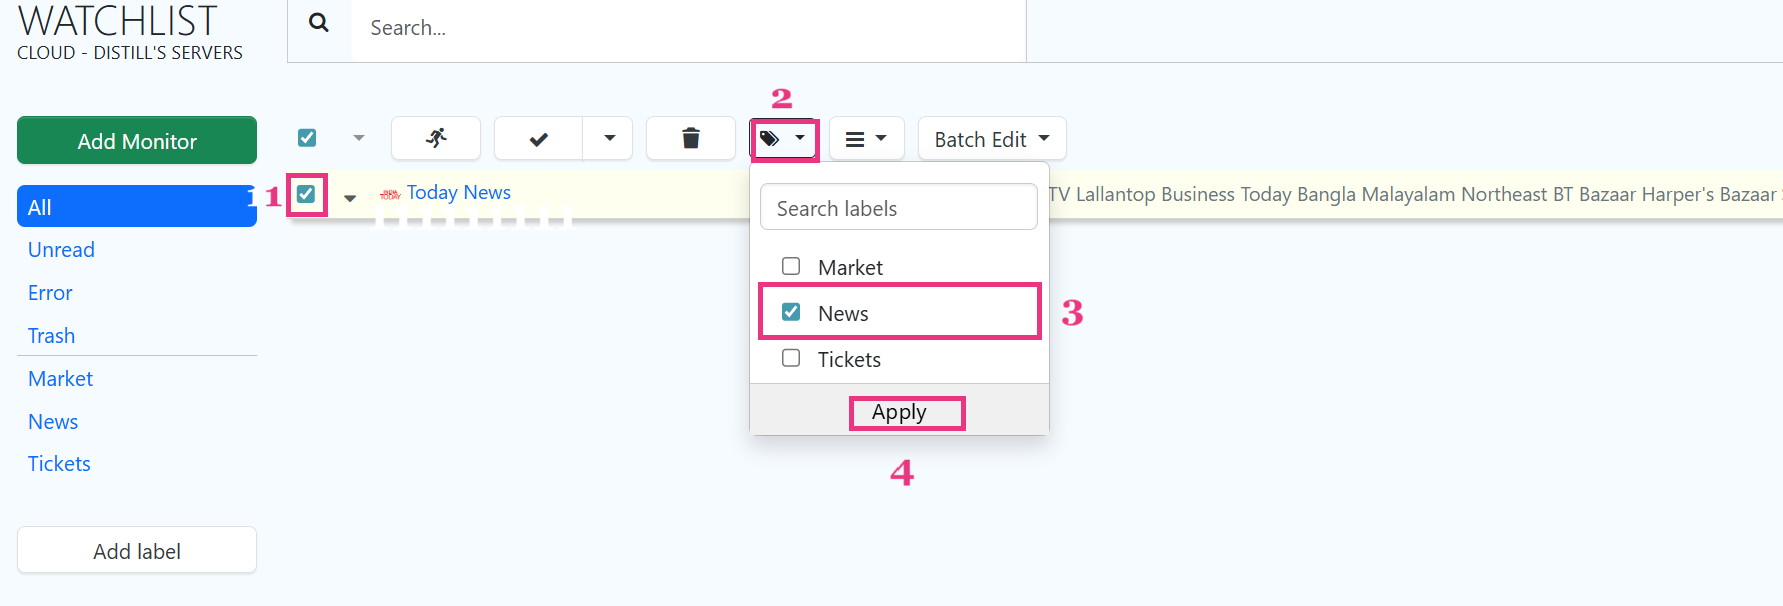Toggle the select-all monitors checkbox

[307, 138]
